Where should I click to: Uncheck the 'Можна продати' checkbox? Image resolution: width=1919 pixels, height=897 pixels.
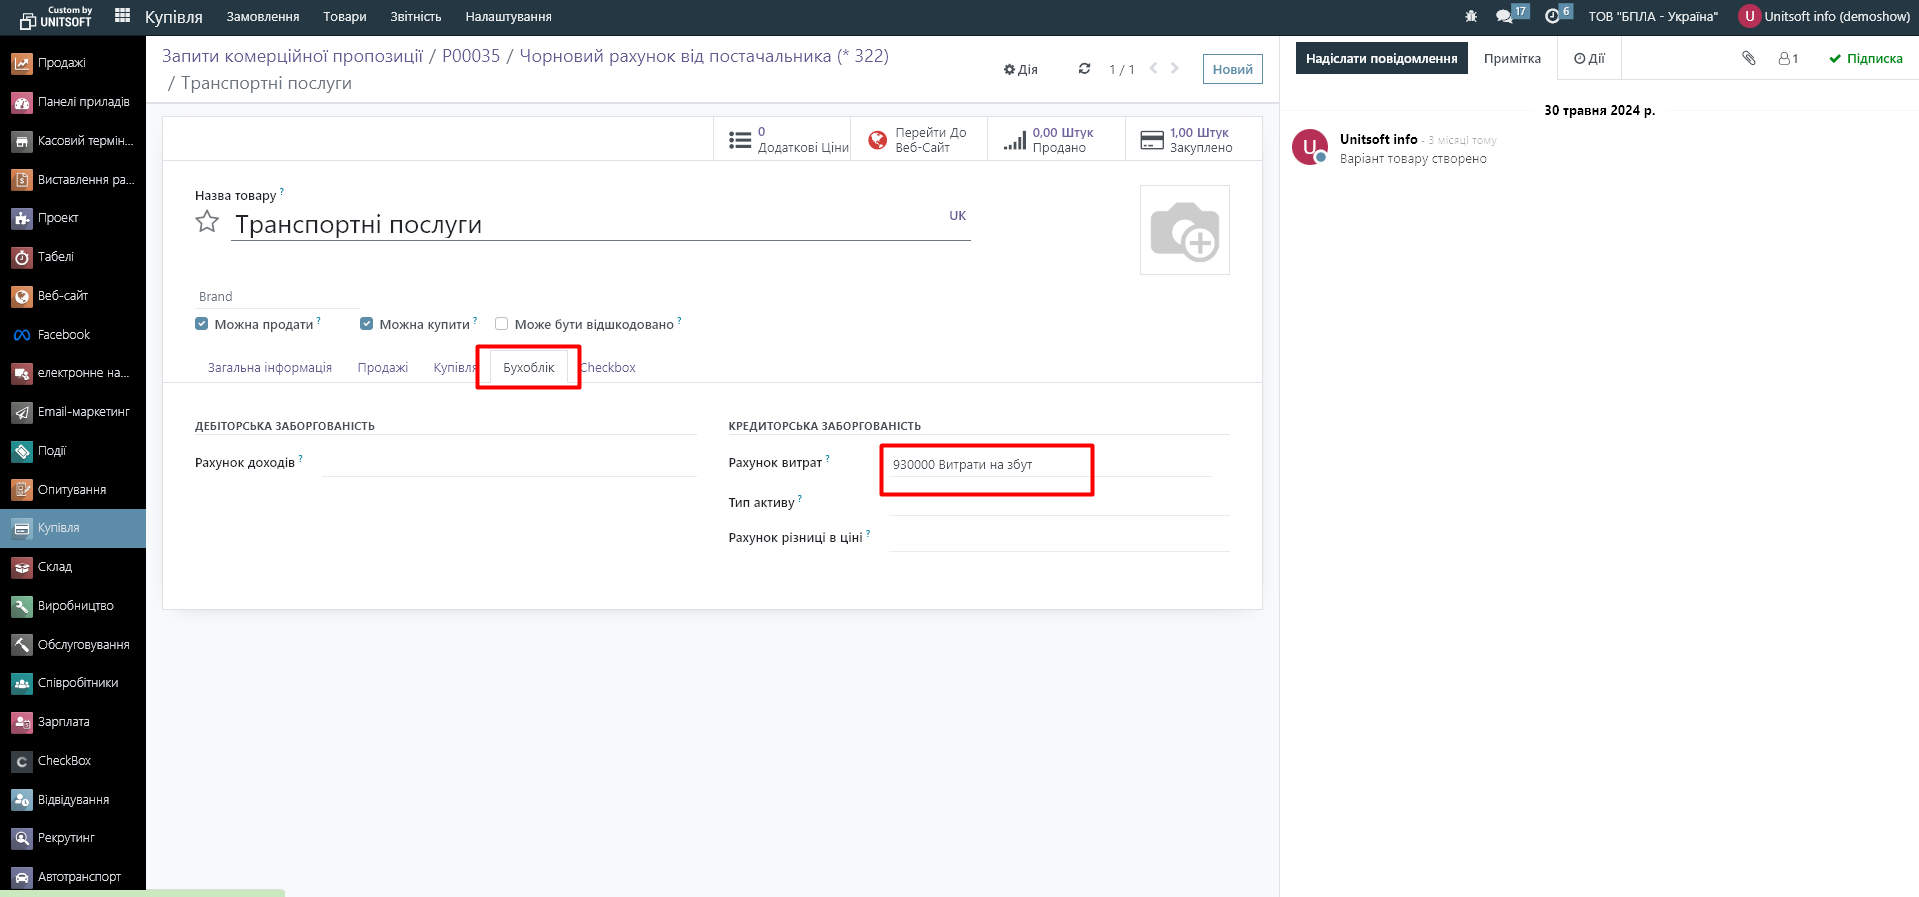pyautogui.click(x=202, y=324)
